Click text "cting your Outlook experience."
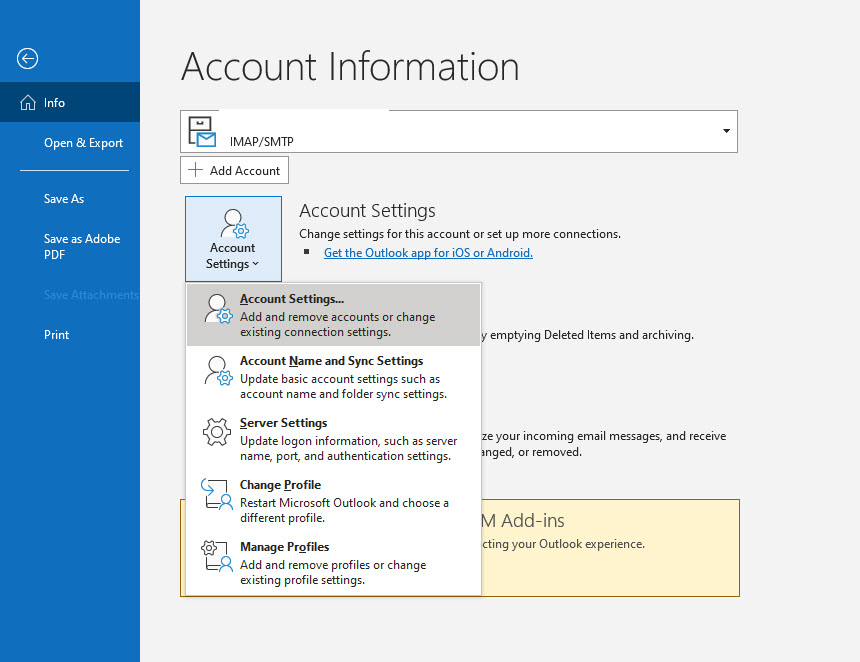The width and height of the screenshot is (860, 662). (x=563, y=544)
